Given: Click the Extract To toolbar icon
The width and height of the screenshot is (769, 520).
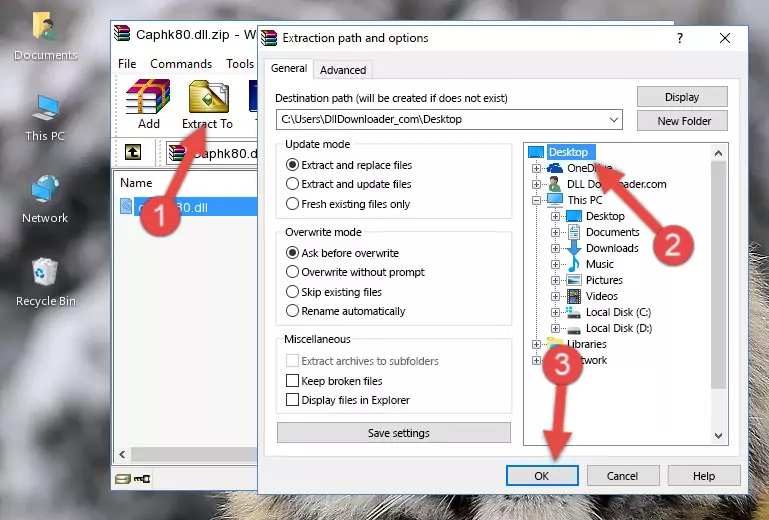Looking at the screenshot, I should click(208, 97).
